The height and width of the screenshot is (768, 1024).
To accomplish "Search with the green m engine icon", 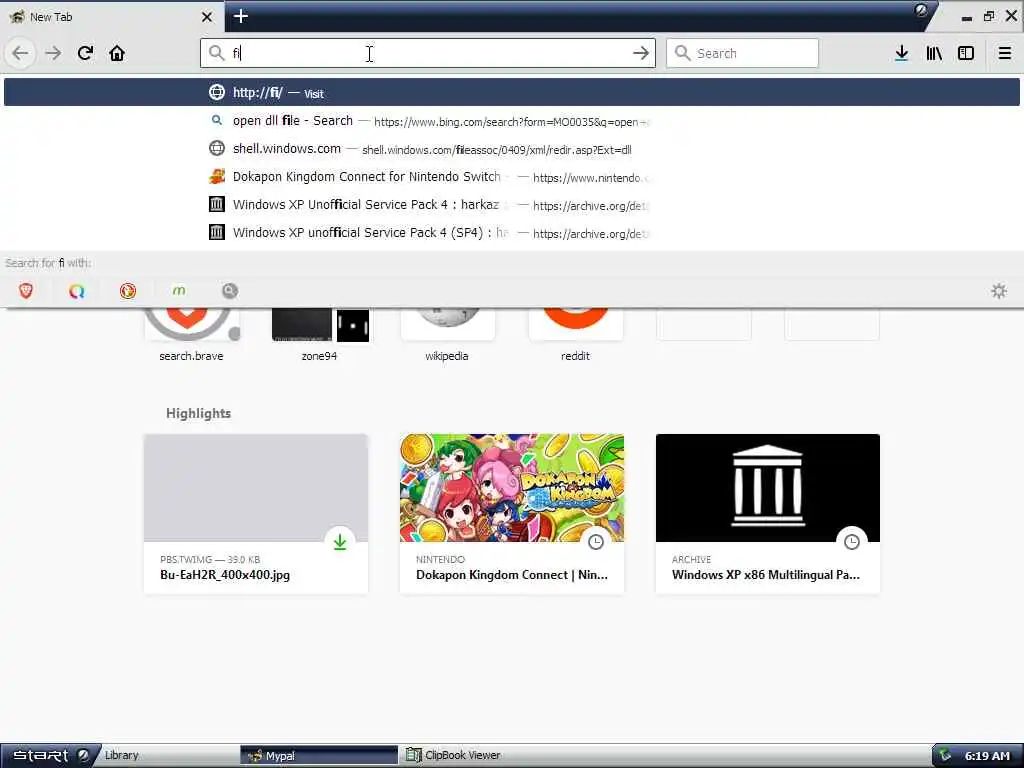I will pyautogui.click(x=179, y=291).
